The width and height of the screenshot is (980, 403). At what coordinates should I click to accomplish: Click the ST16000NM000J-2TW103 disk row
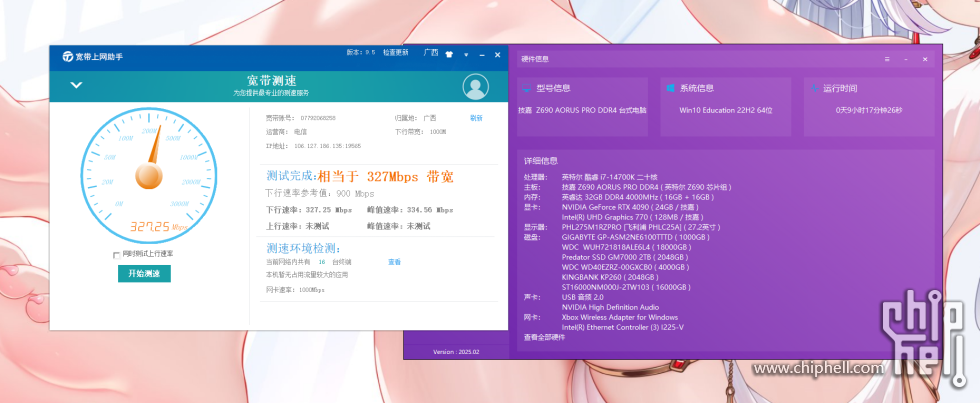626,287
